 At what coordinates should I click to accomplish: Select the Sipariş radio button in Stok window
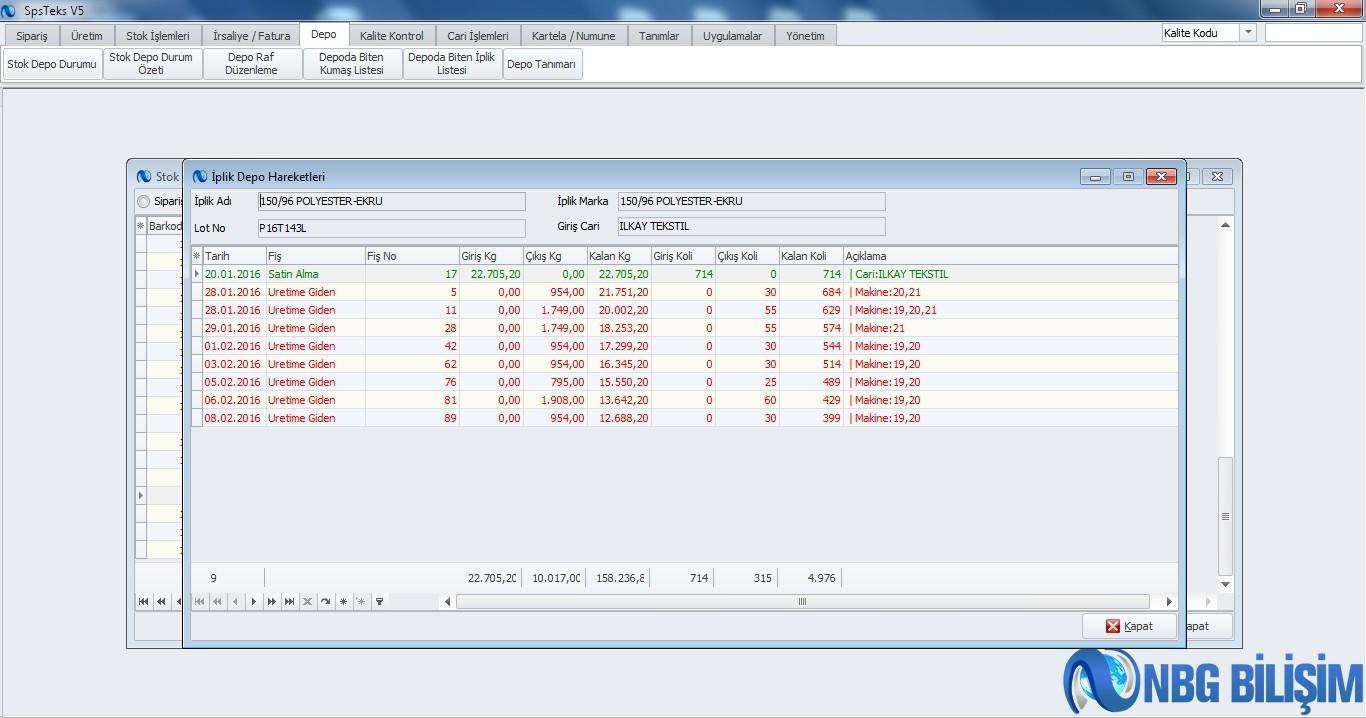click(143, 201)
